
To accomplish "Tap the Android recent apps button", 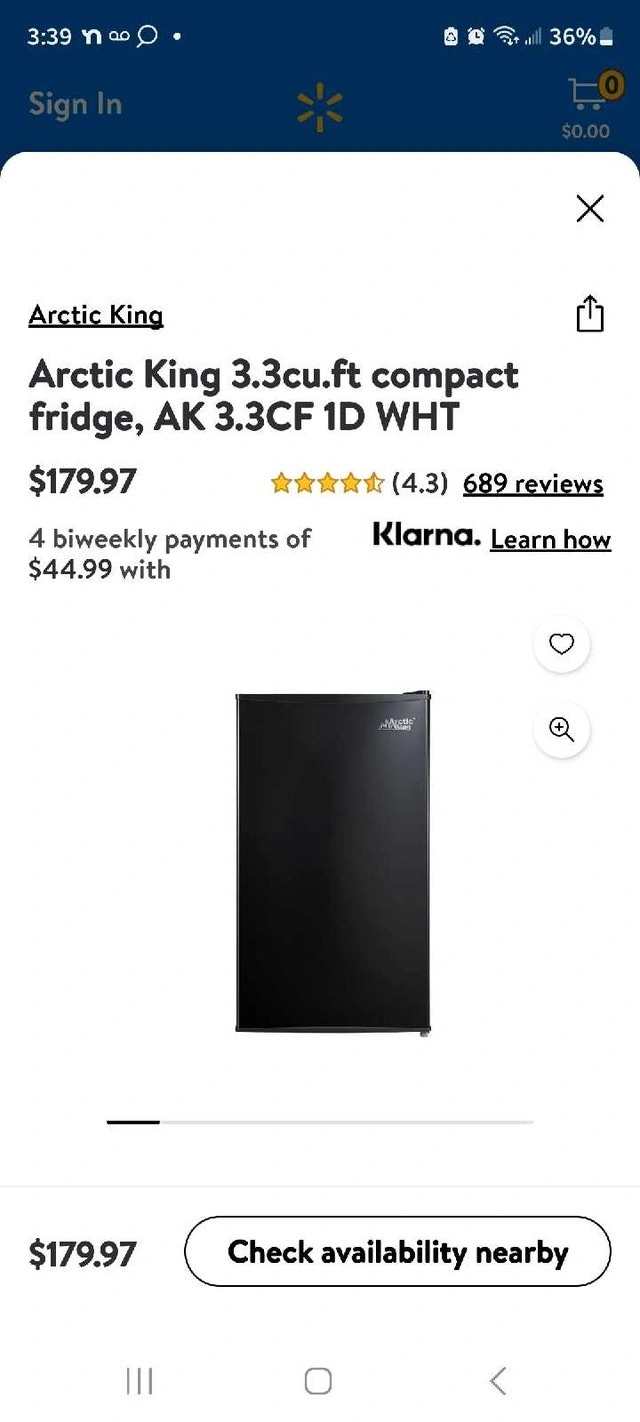I will pyautogui.click(x=140, y=1381).
